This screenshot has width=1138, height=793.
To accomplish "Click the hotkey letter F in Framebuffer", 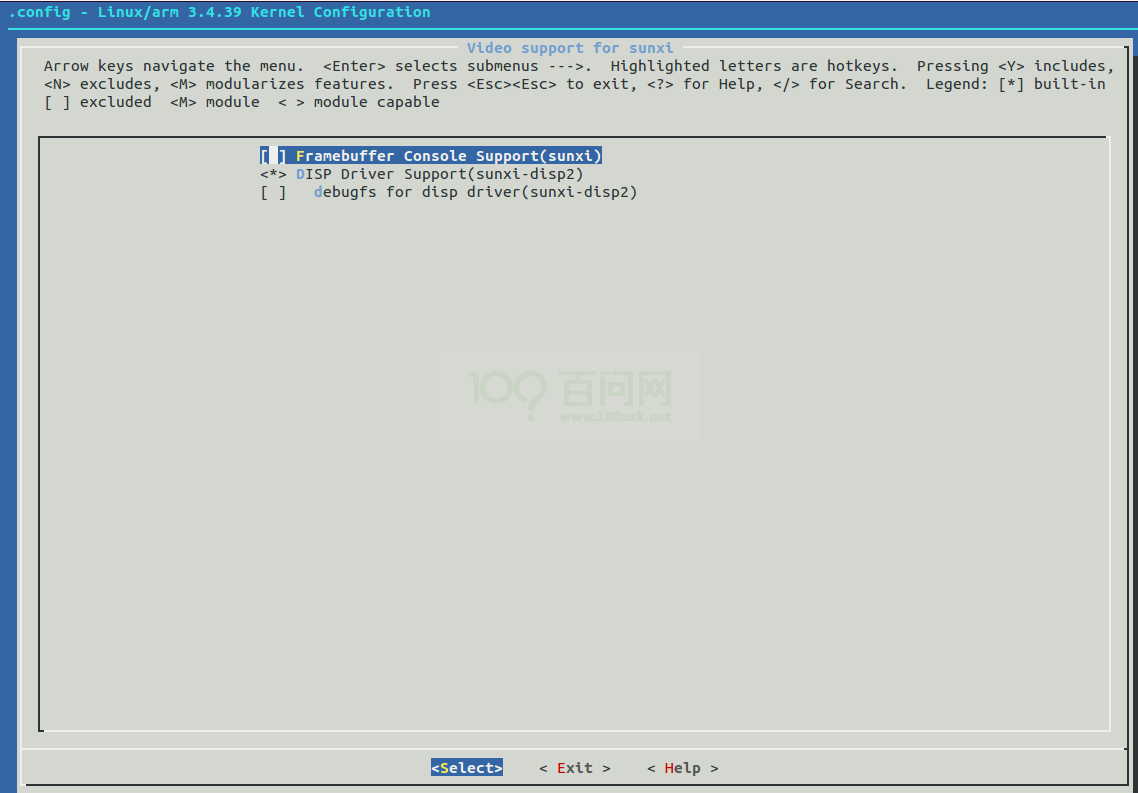I will [x=300, y=155].
